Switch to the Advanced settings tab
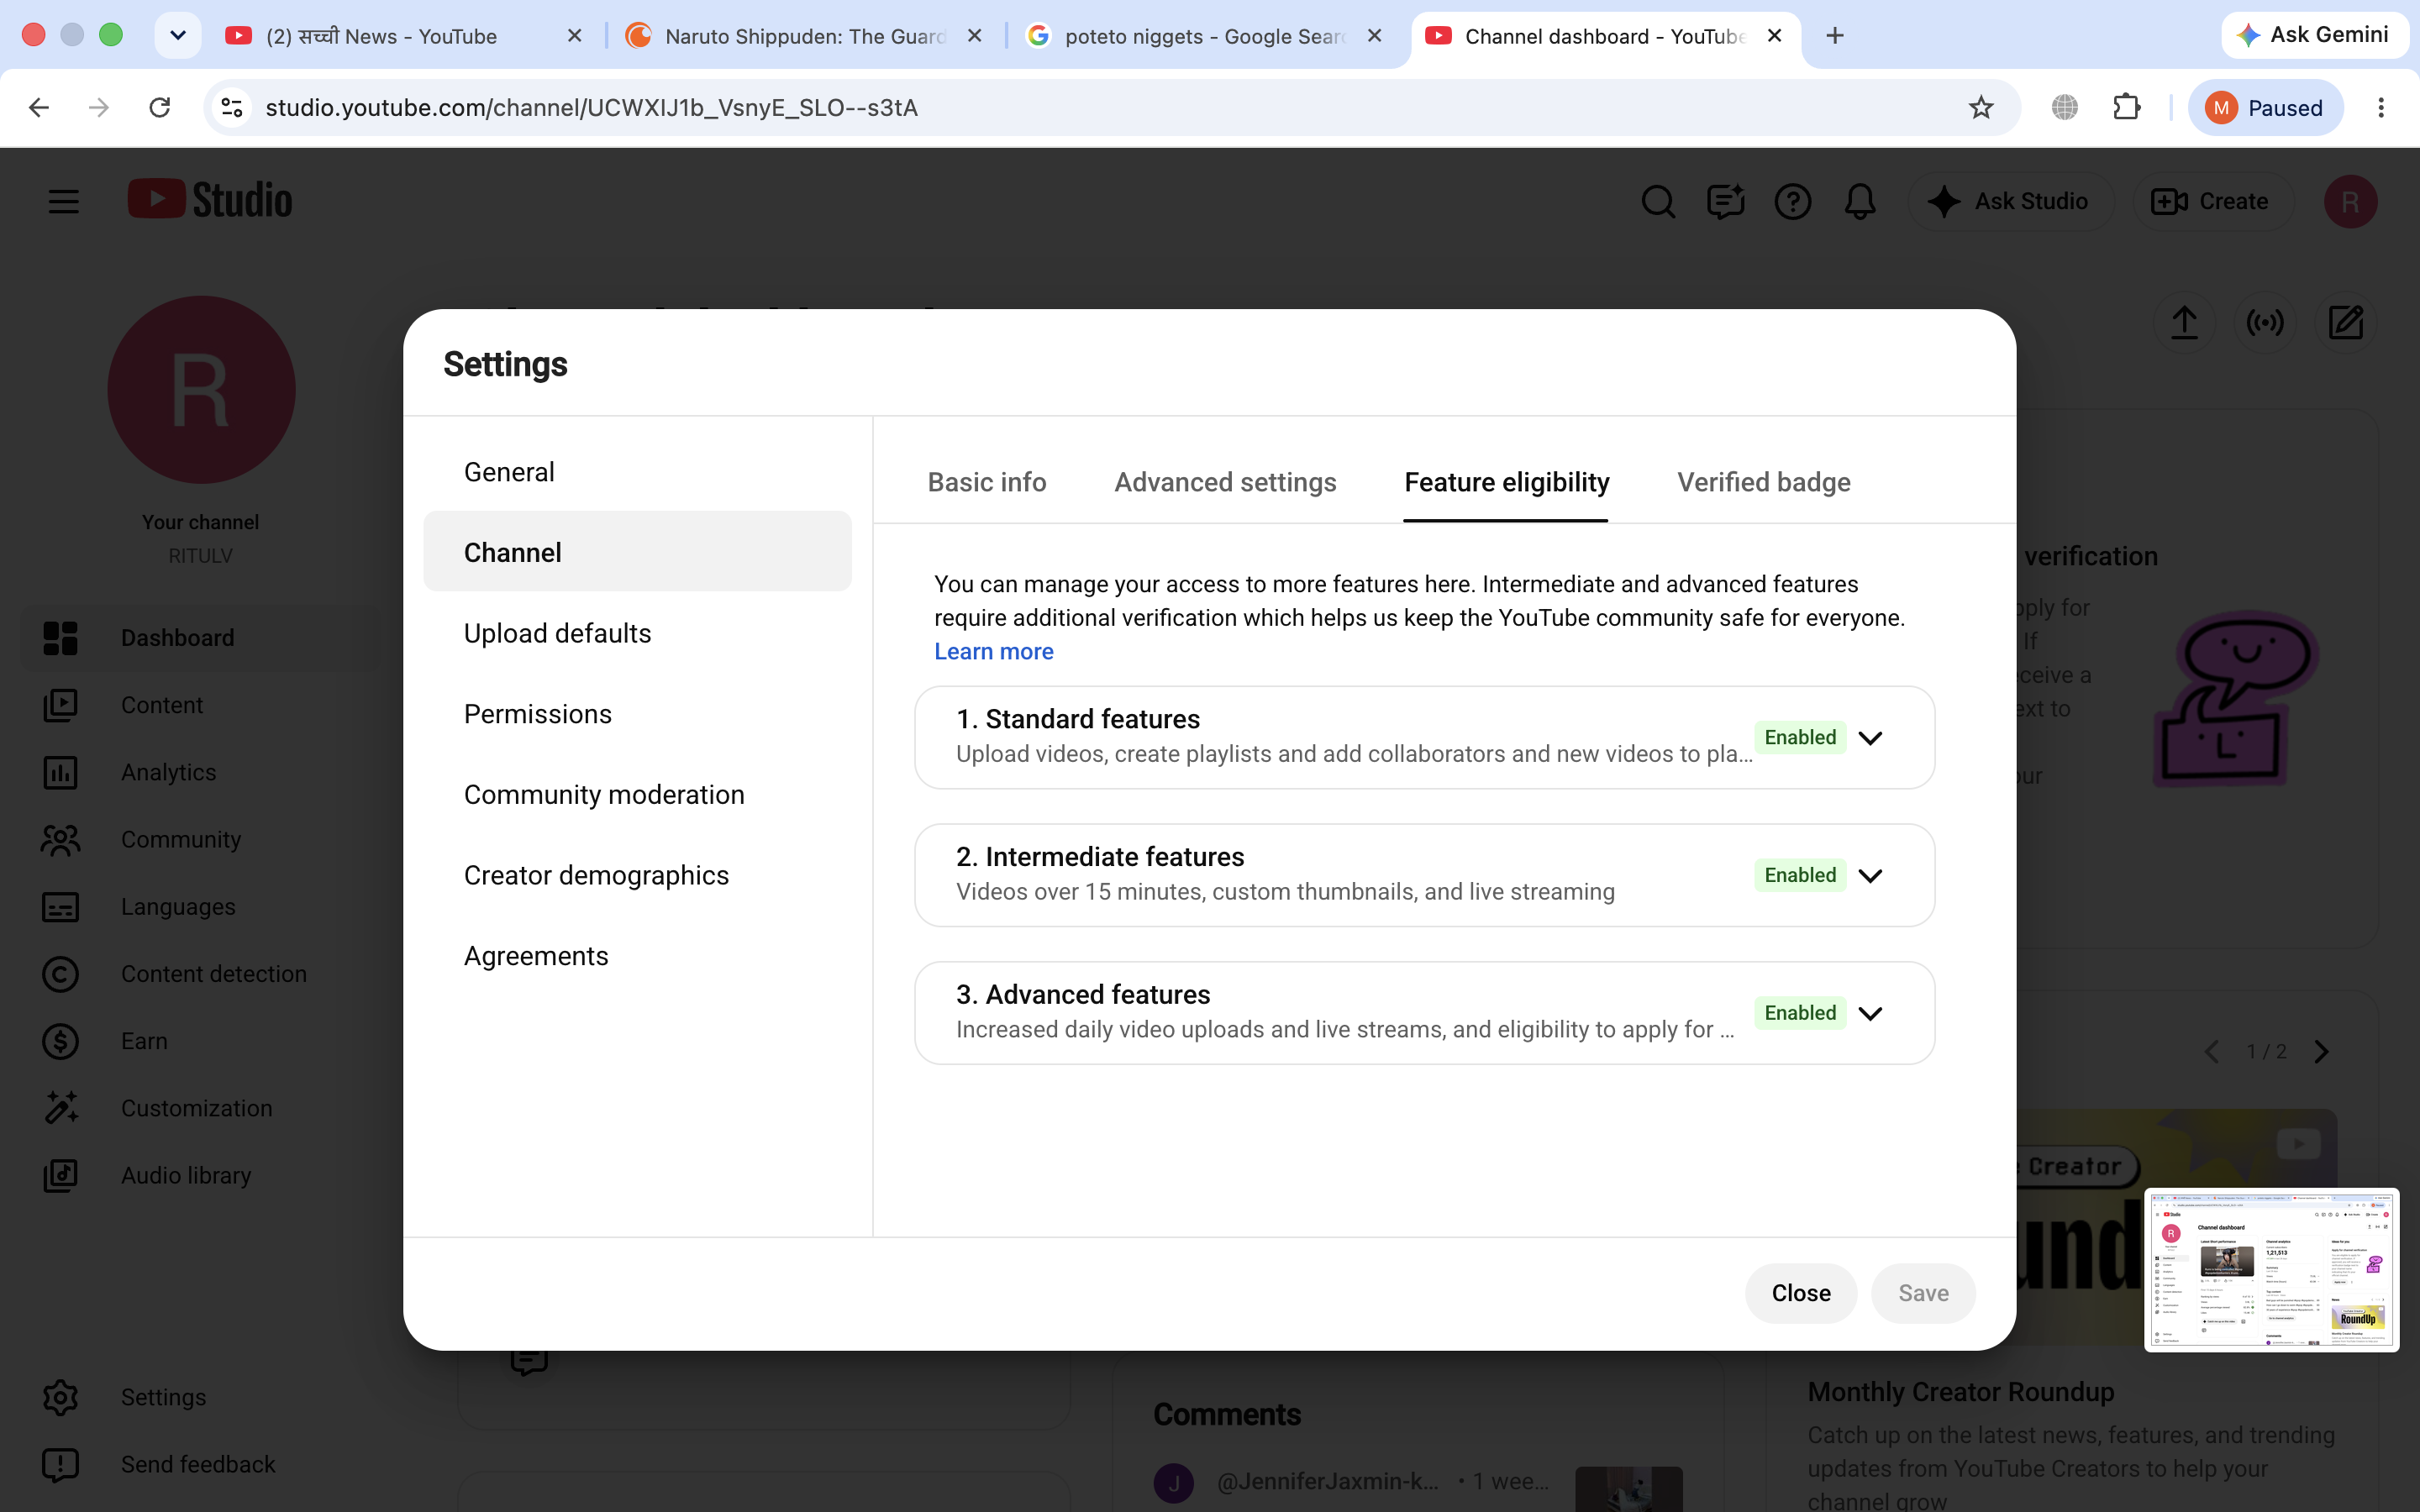2420x1512 pixels. (x=1225, y=482)
